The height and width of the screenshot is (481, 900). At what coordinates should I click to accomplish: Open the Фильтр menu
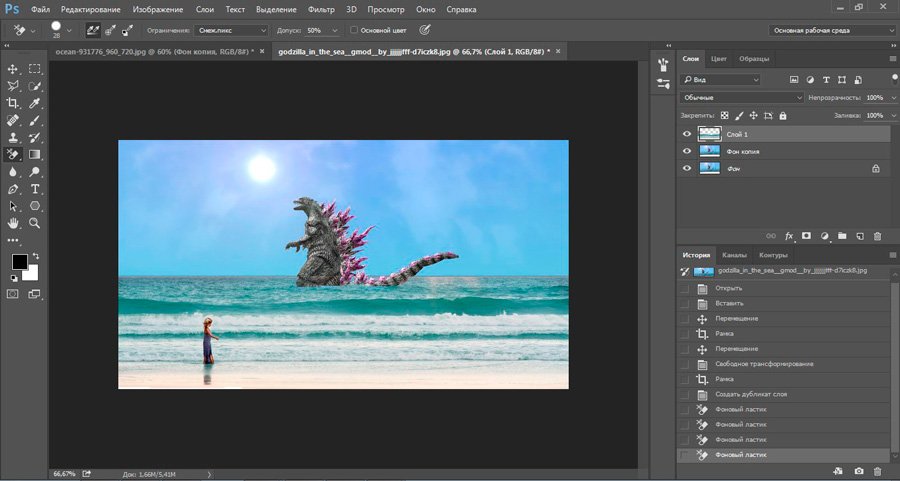pos(321,8)
